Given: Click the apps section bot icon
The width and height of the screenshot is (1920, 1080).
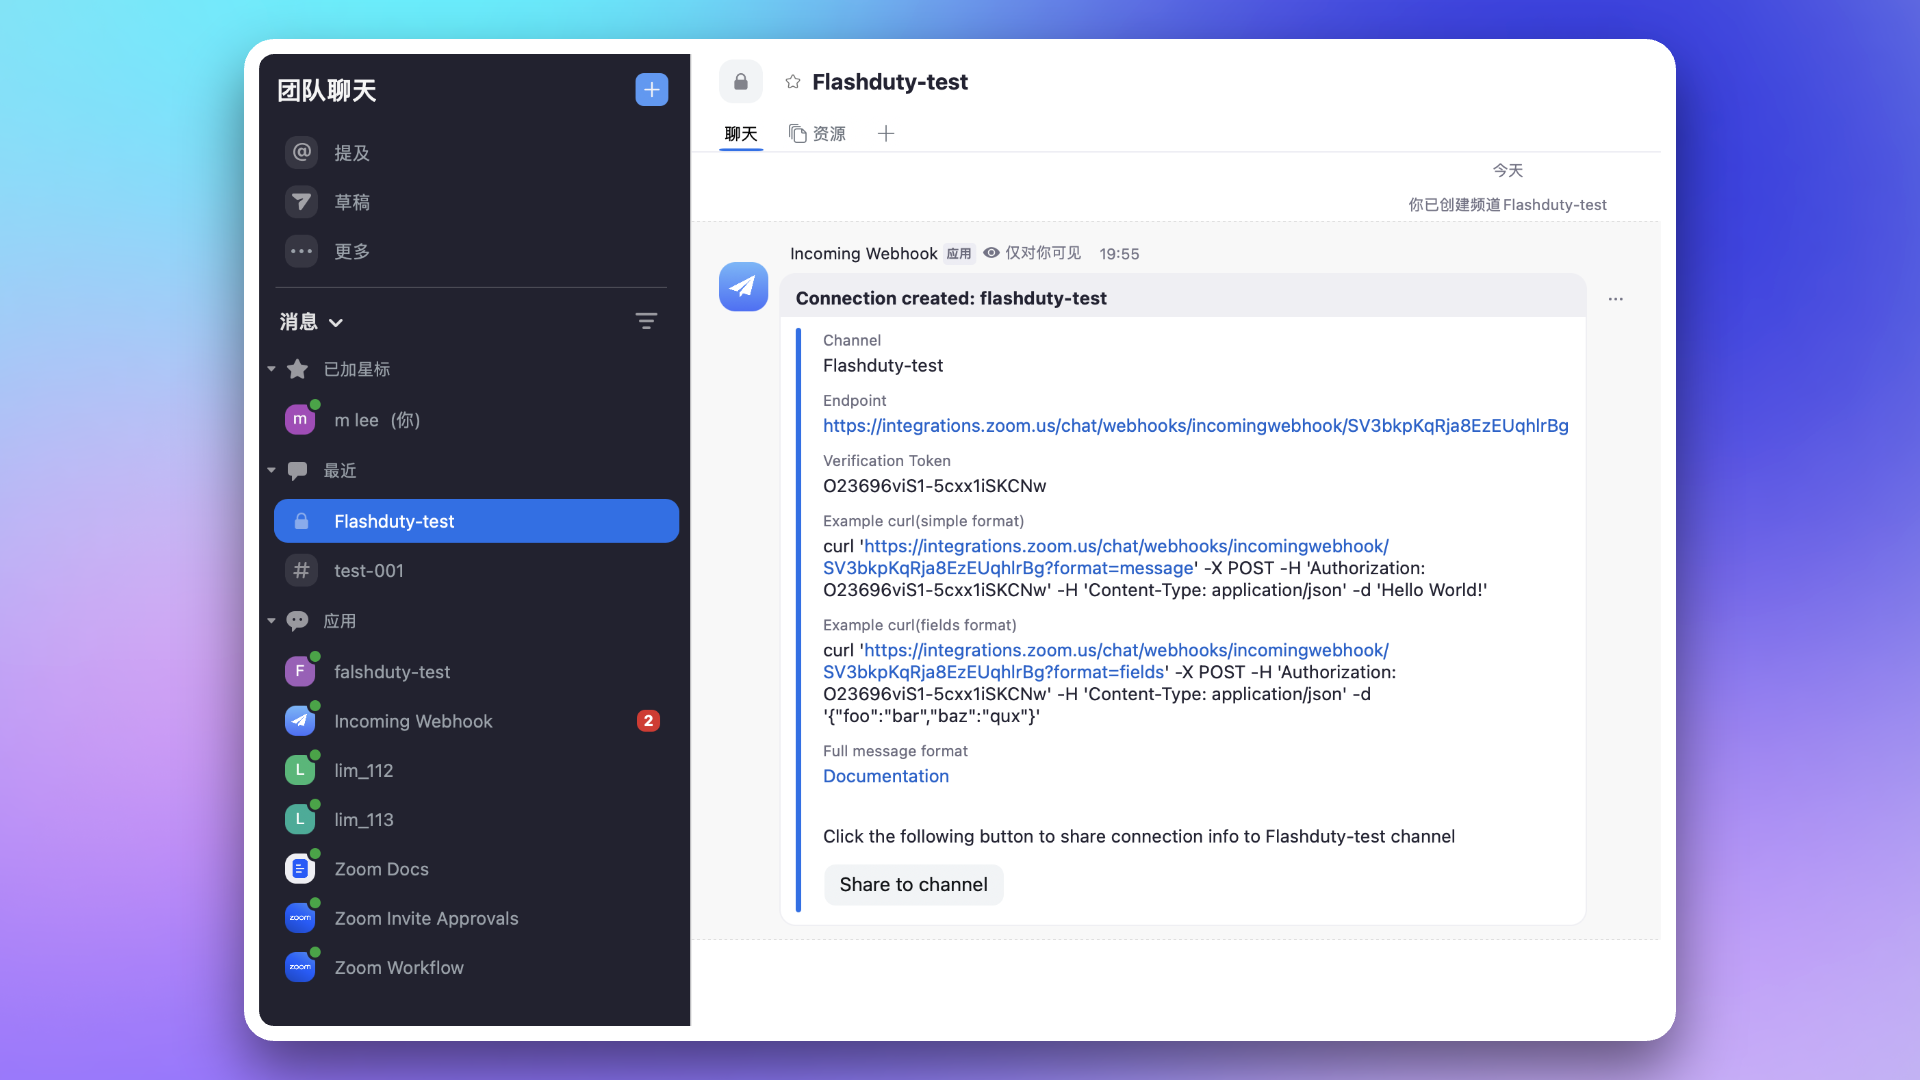Looking at the screenshot, I should click(x=297, y=621).
